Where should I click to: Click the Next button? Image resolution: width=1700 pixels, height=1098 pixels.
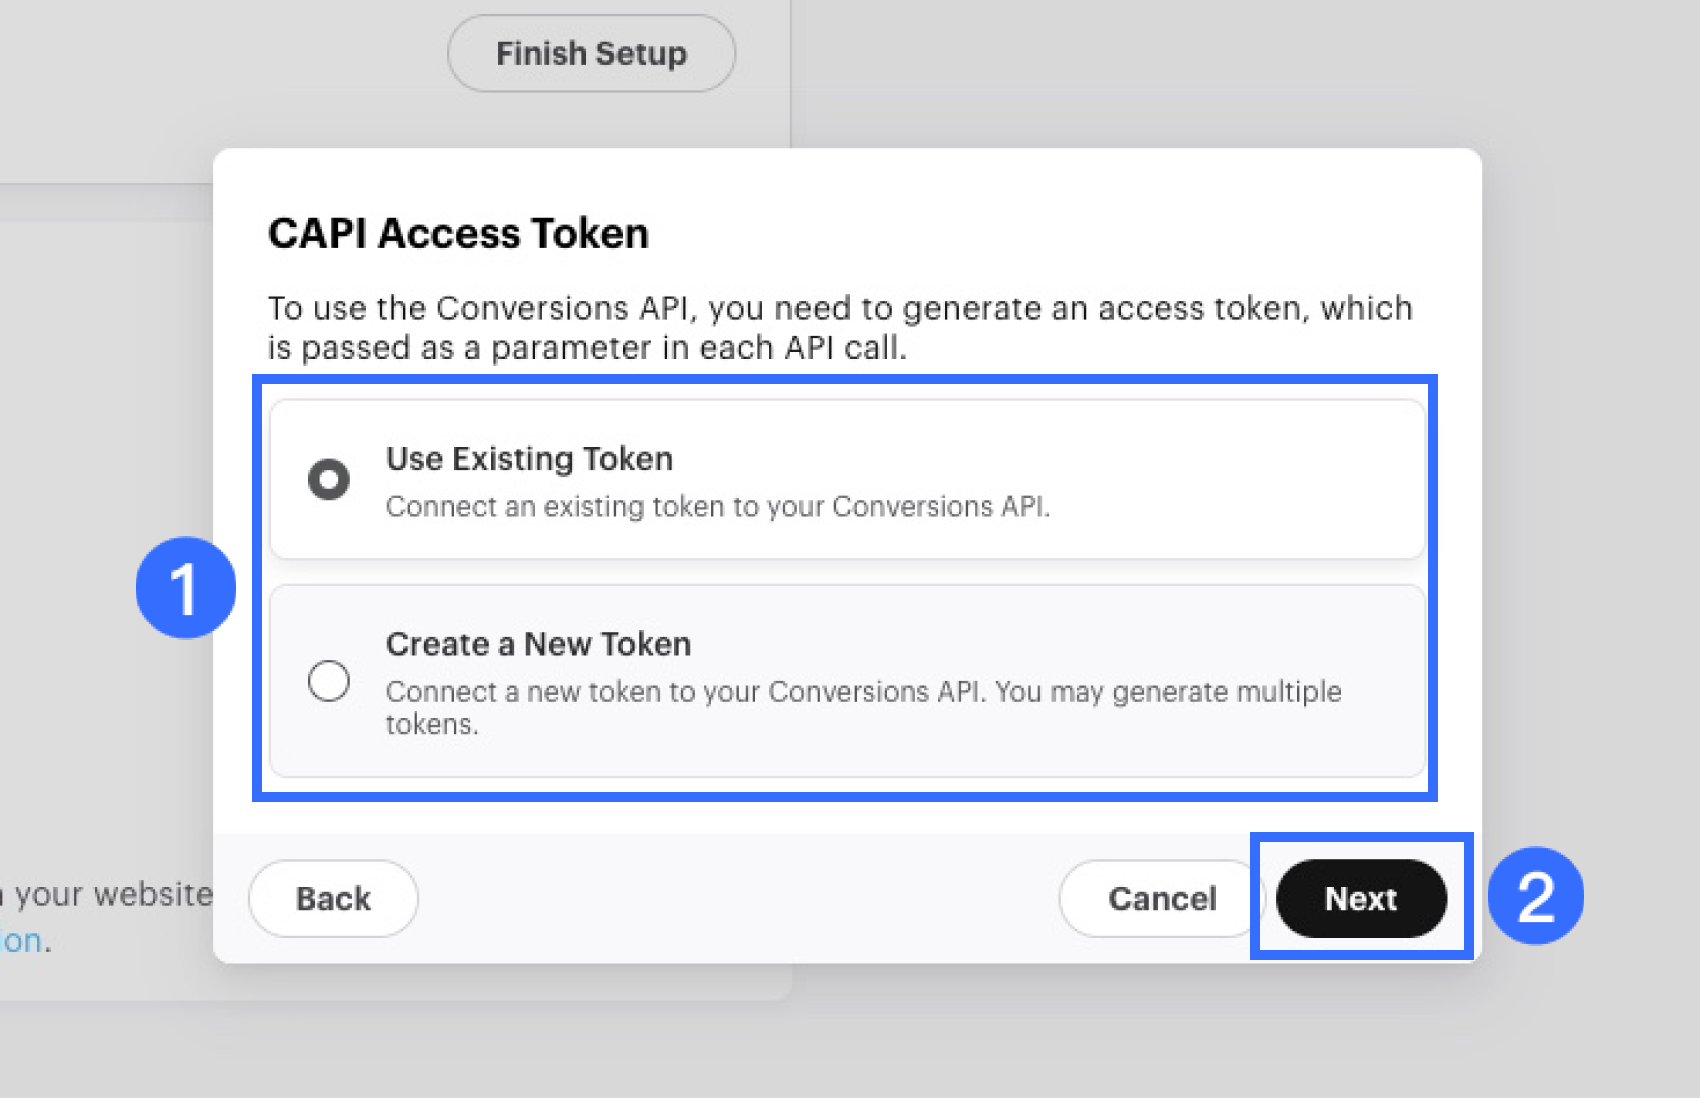tap(1361, 898)
